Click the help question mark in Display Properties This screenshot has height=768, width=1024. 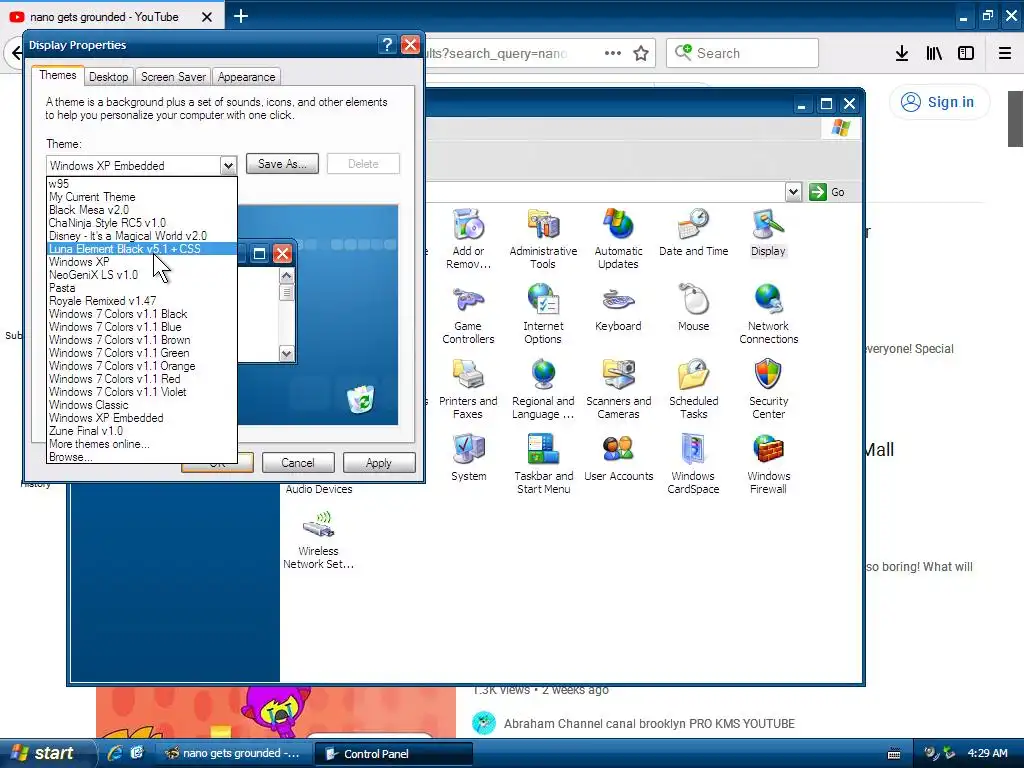(387, 44)
